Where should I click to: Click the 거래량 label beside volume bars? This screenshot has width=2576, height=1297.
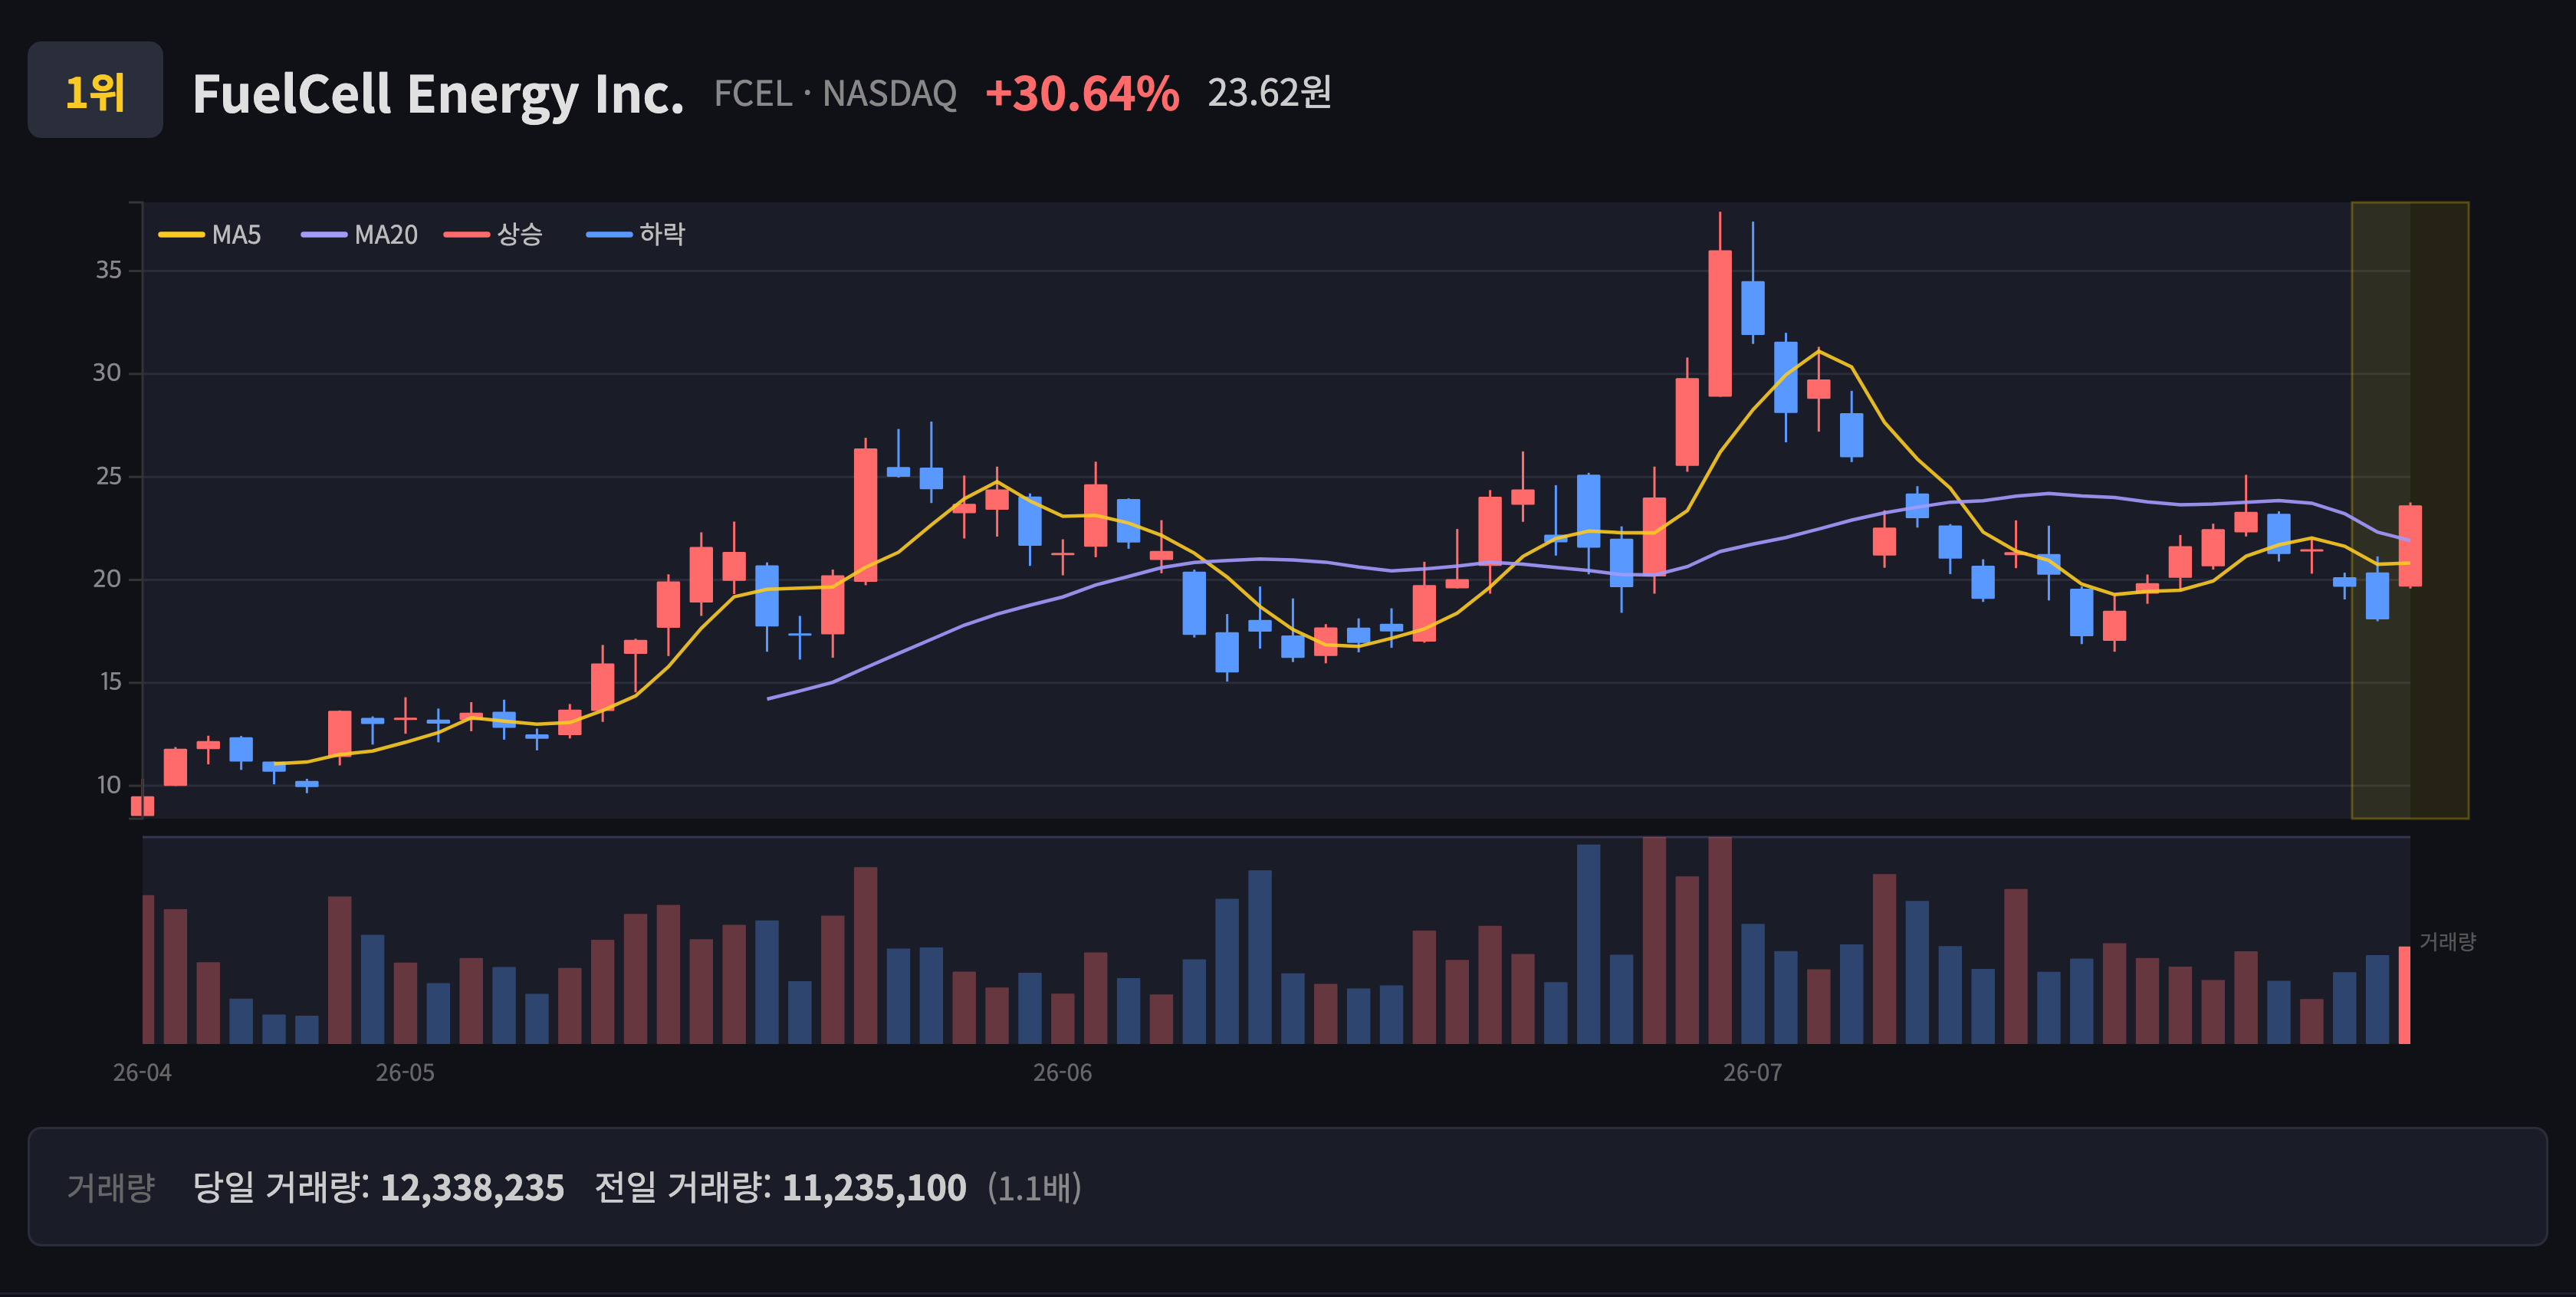(x=2447, y=941)
